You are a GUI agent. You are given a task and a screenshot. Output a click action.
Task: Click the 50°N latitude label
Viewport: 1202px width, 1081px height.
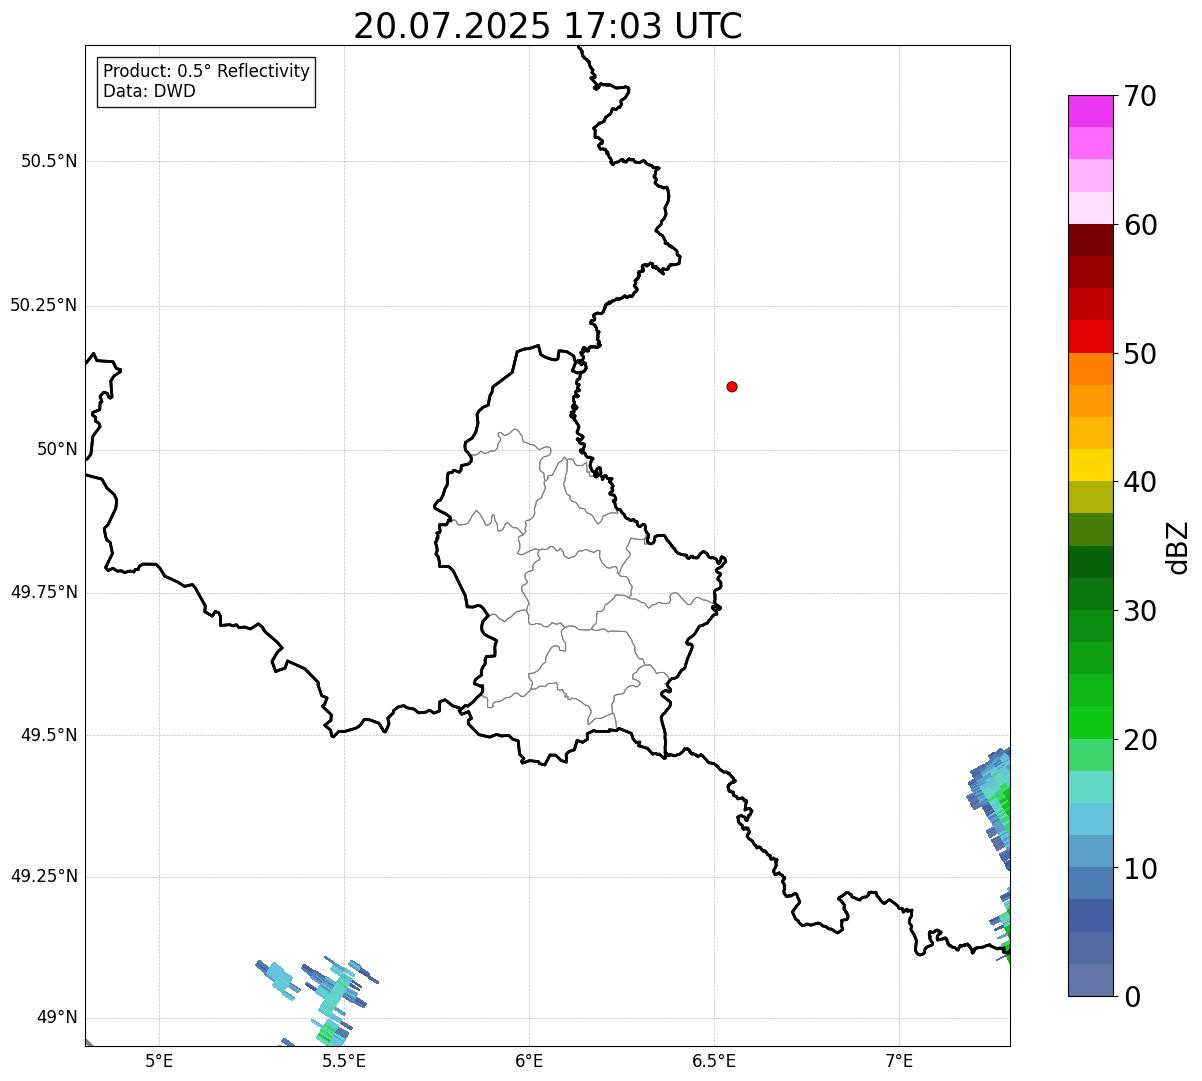(x=57, y=449)
